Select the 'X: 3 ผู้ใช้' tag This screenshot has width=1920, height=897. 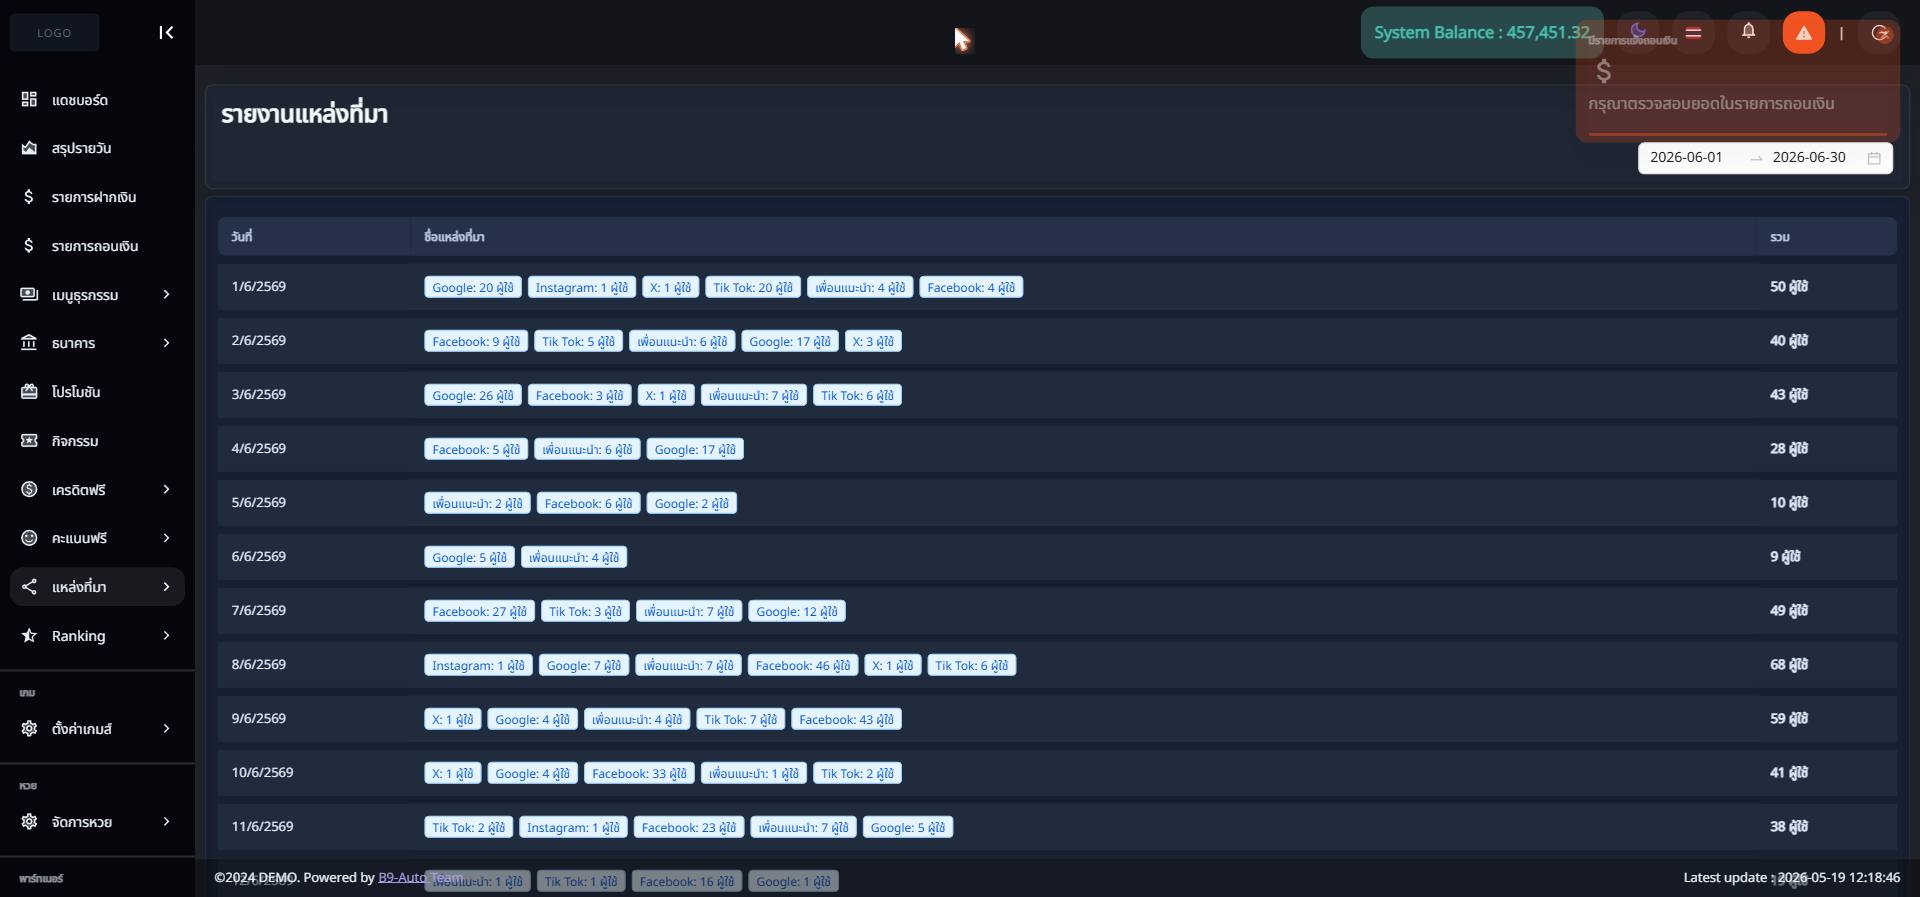click(873, 341)
